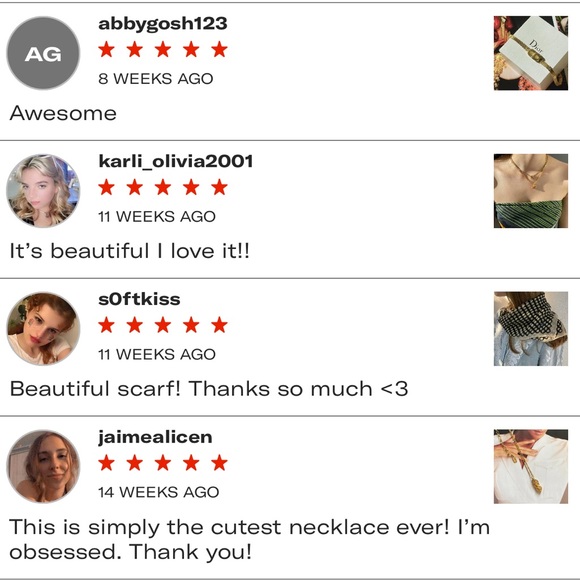Click the "14 WEEKS AGO" timestamp

(159, 492)
